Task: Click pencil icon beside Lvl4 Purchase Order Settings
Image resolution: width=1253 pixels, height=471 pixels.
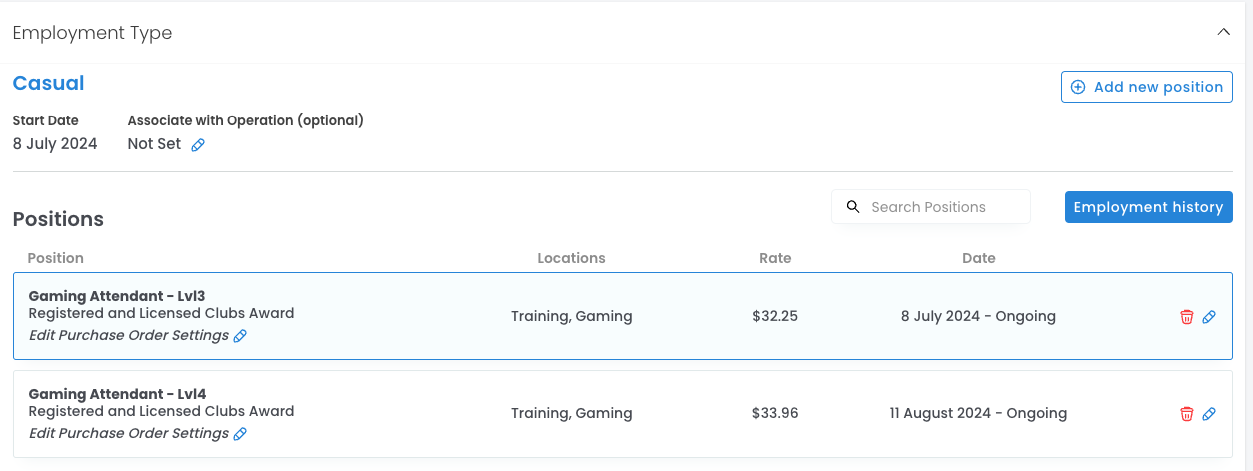Action: pyautogui.click(x=240, y=434)
